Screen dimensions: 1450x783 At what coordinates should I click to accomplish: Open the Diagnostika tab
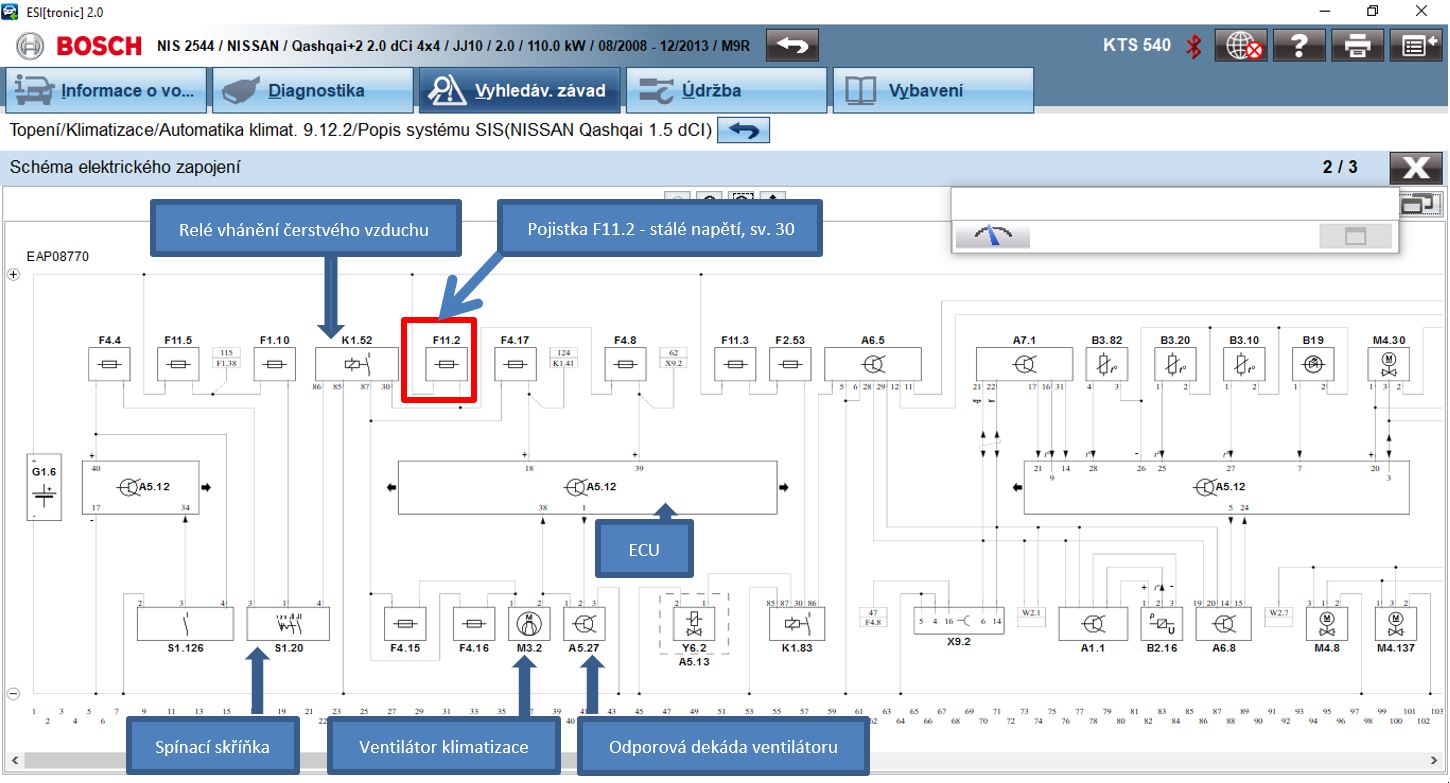pos(313,91)
